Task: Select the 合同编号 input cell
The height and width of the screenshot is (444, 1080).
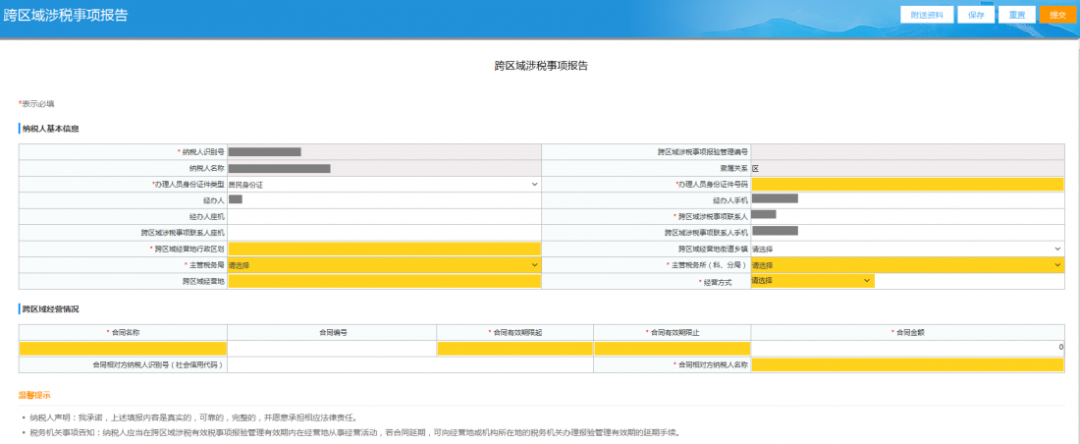Action: pyautogui.click(x=331, y=348)
